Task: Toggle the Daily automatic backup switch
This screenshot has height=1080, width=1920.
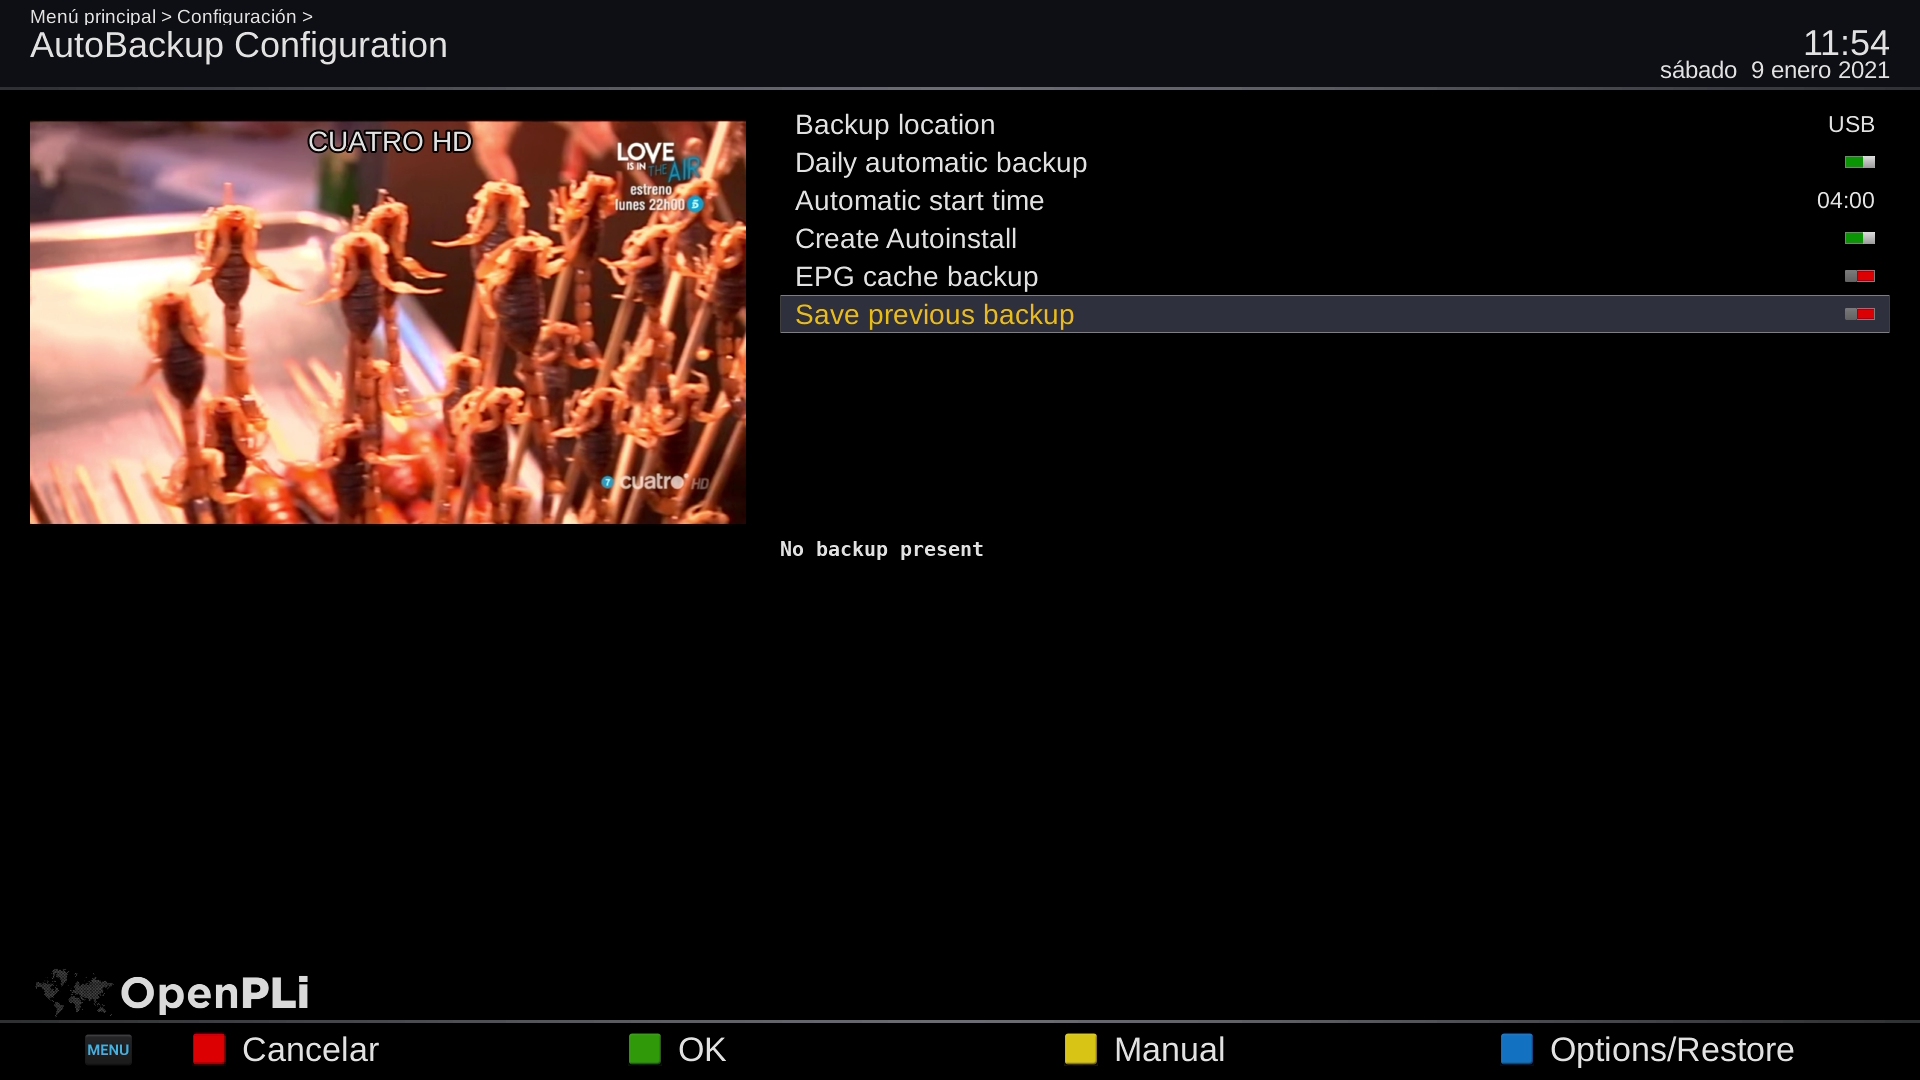Action: 1859,162
